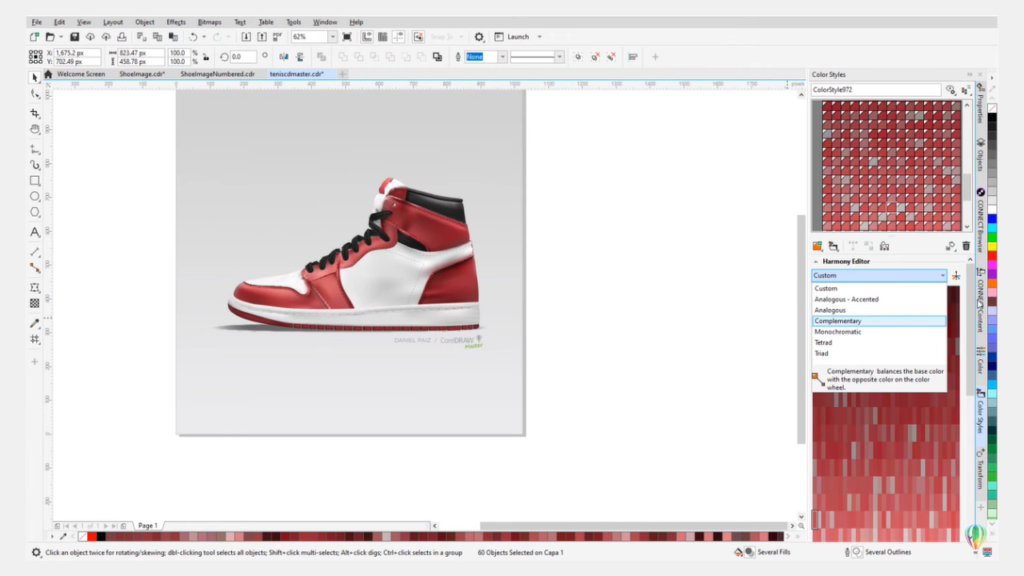Click the ColorStyle972 name field
Screen dimensions: 1024x576
tap(876, 90)
